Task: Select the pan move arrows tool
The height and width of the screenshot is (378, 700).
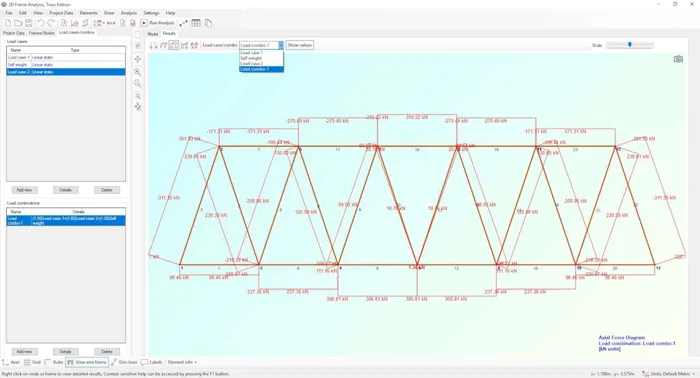Action: tap(138, 59)
